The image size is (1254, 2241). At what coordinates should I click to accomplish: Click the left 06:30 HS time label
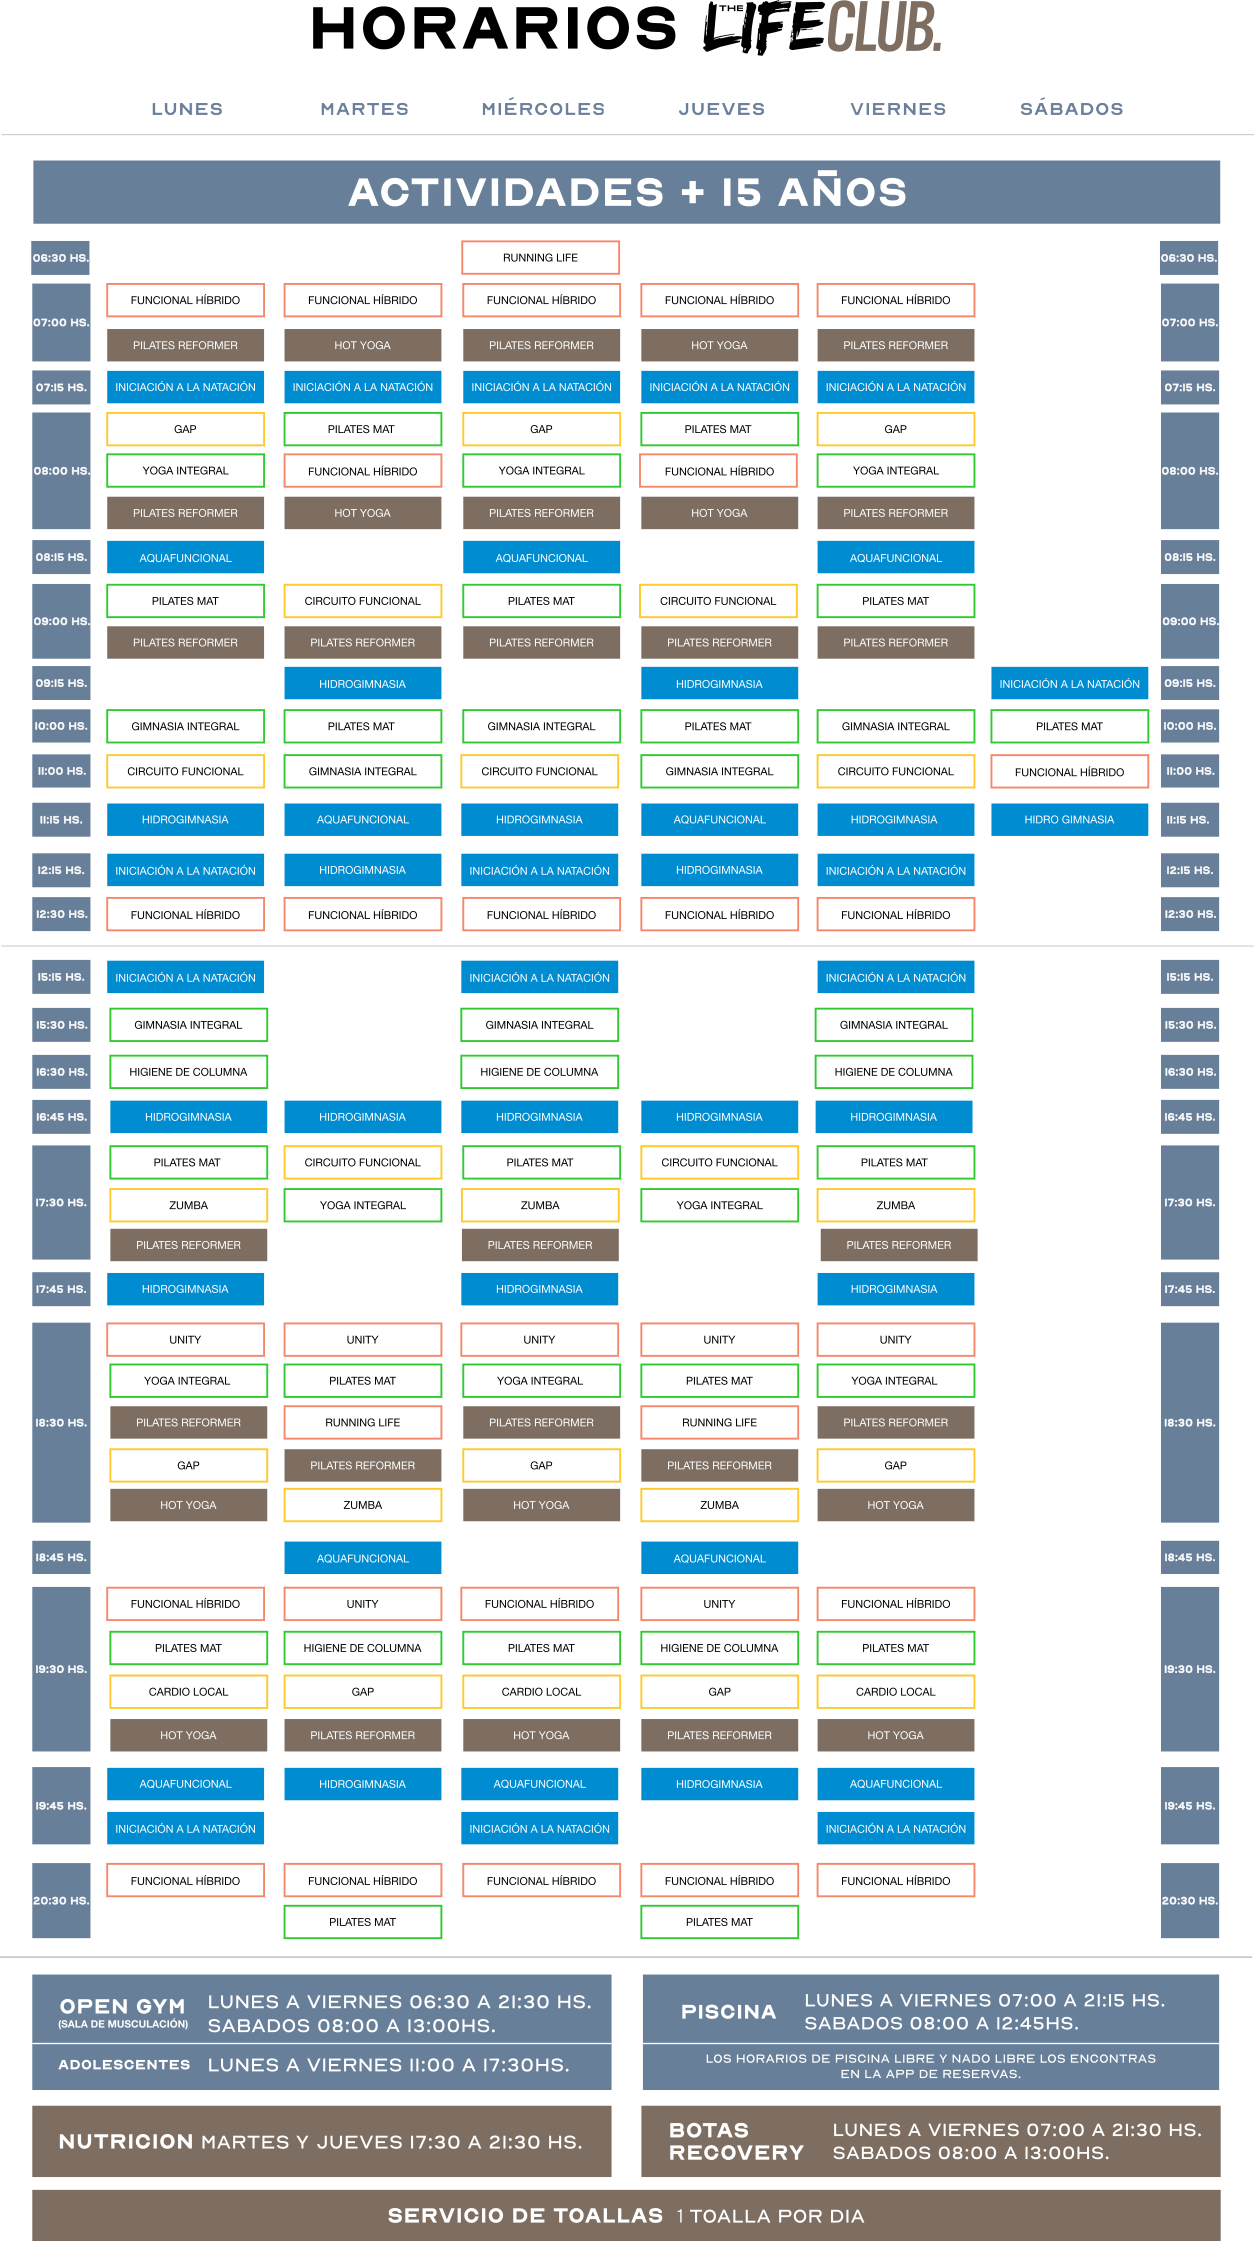click(x=61, y=258)
